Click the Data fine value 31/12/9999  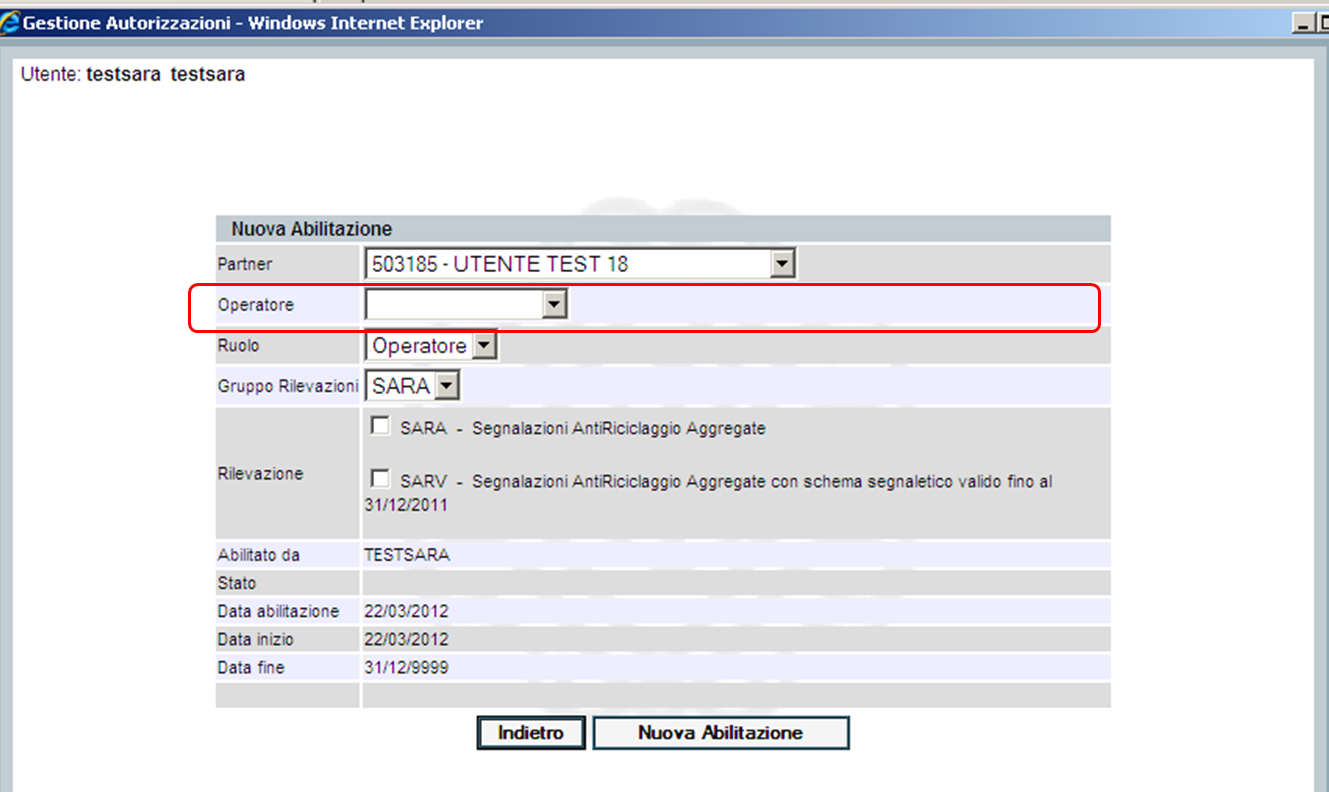[x=406, y=667]
